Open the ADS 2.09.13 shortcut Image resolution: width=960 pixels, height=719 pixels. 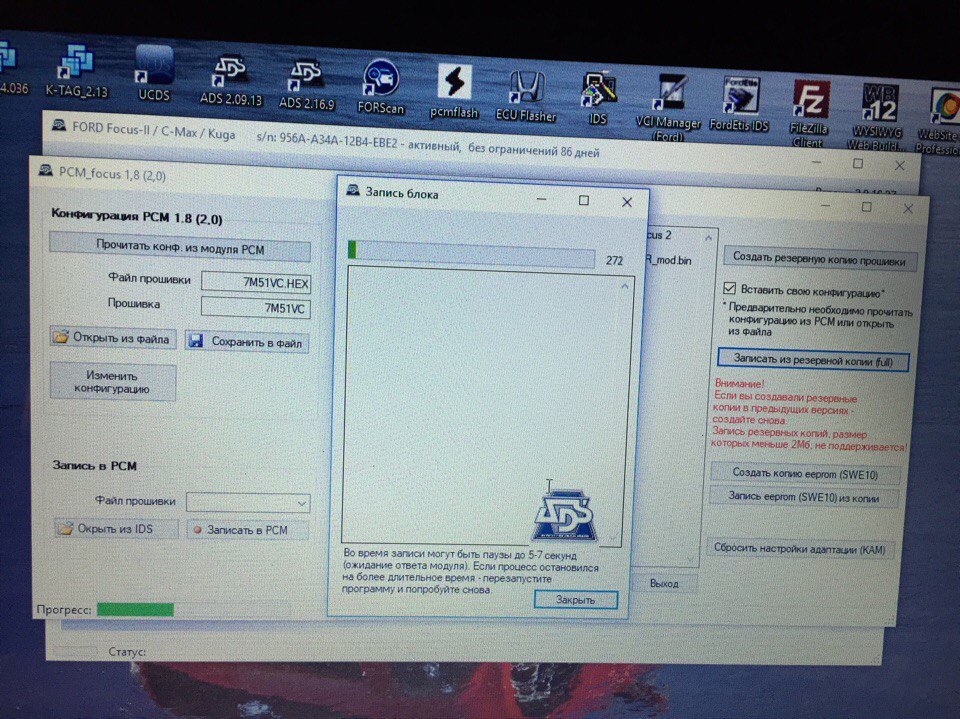(231, 80)
